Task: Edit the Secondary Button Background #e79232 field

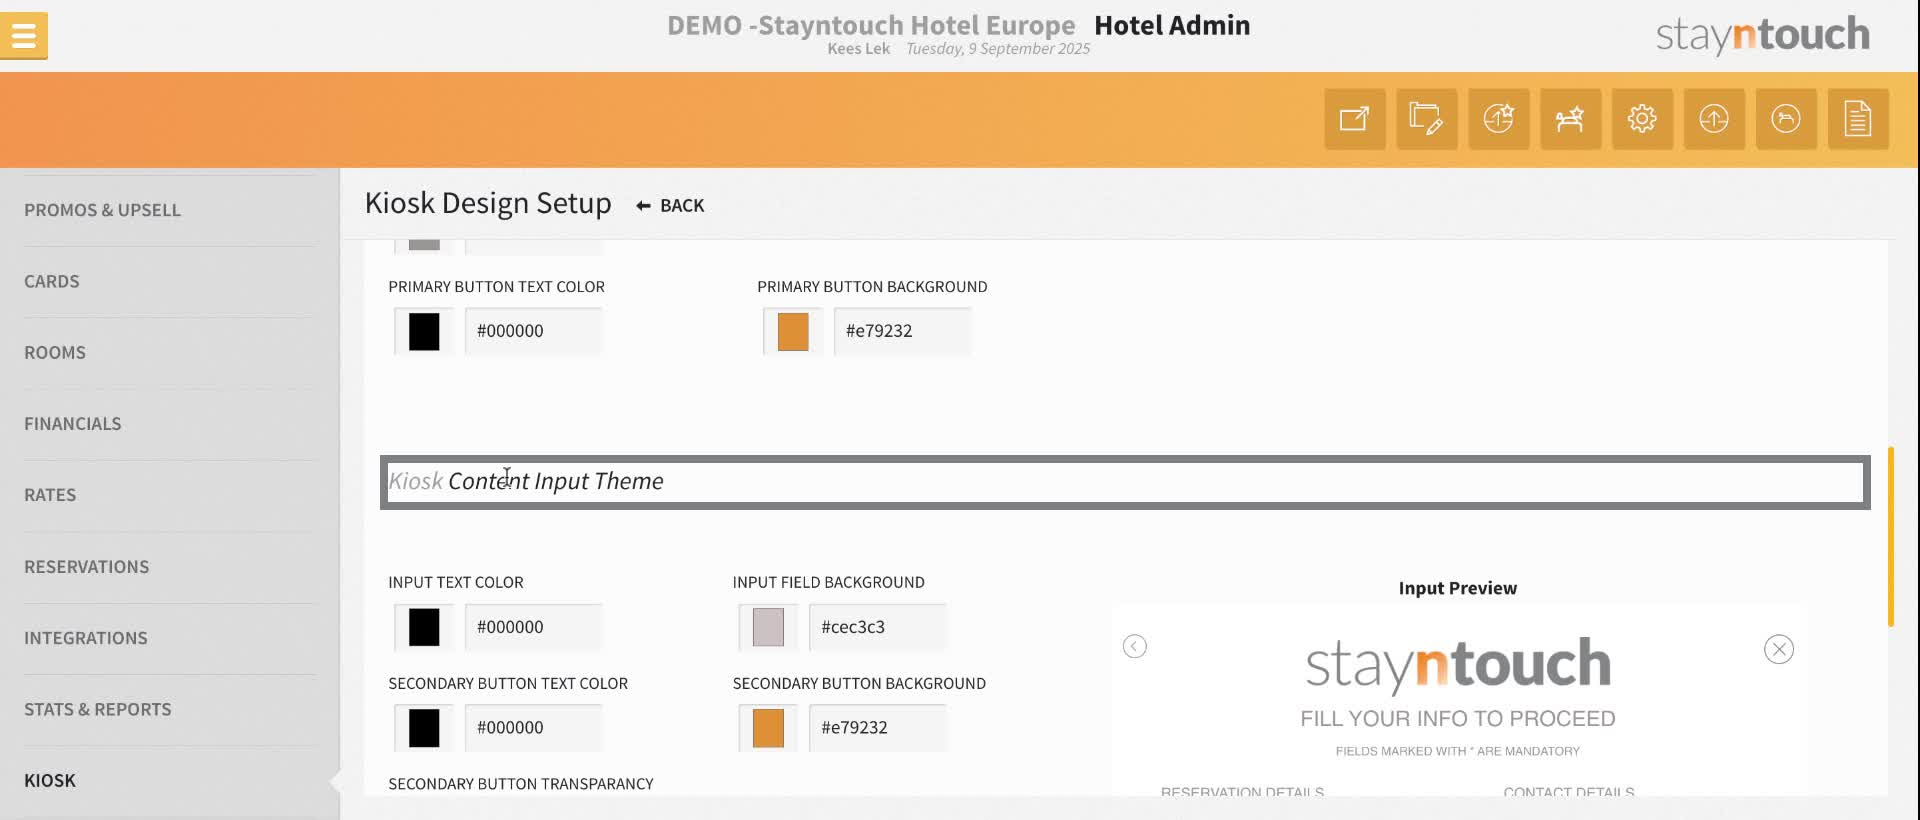Action: click(878, 728)
